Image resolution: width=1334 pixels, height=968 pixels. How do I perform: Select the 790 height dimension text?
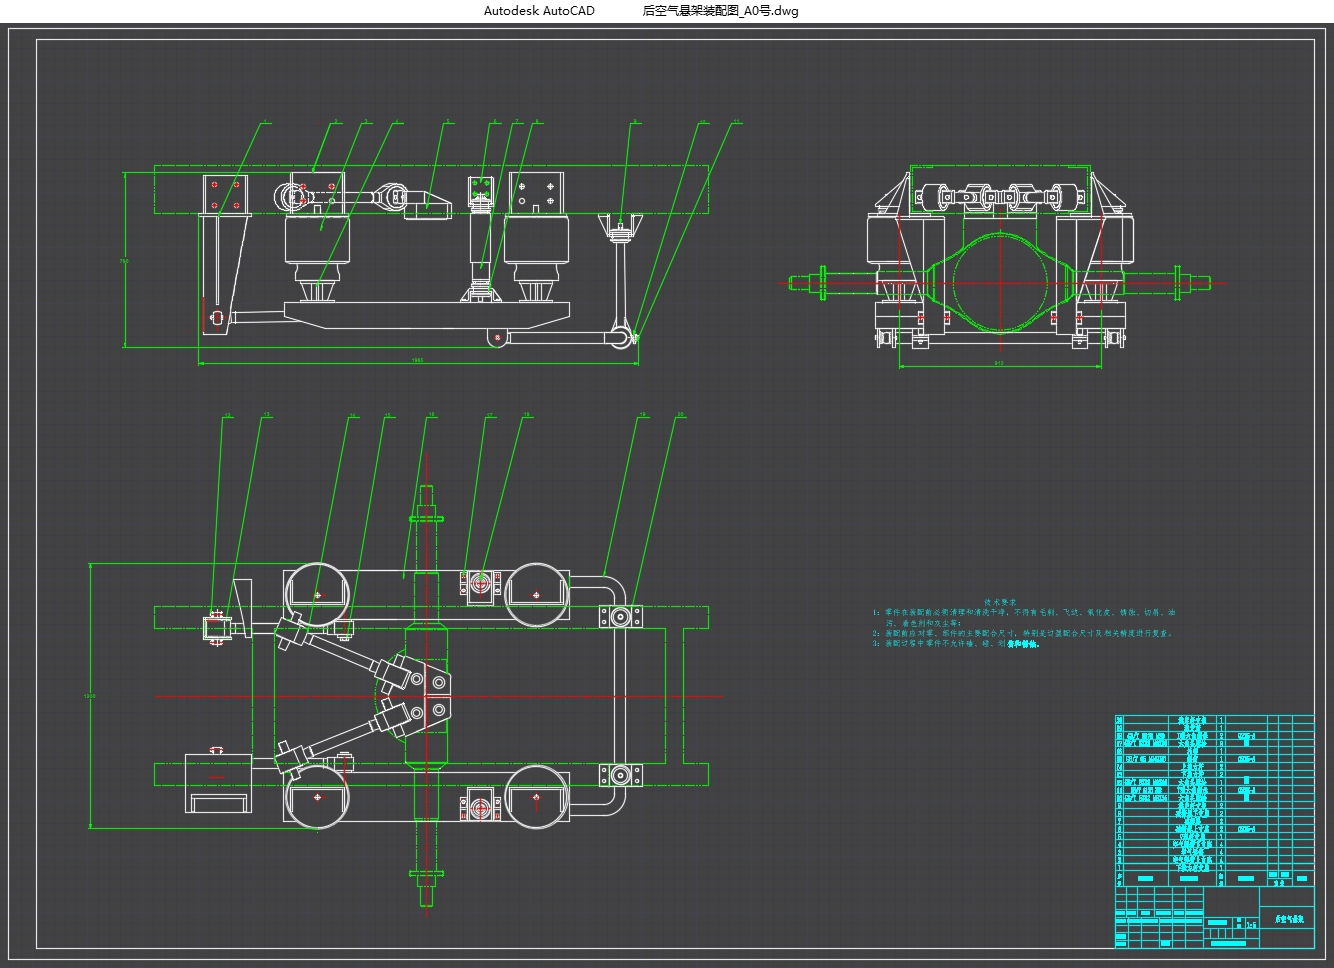[x=124, y=261]
